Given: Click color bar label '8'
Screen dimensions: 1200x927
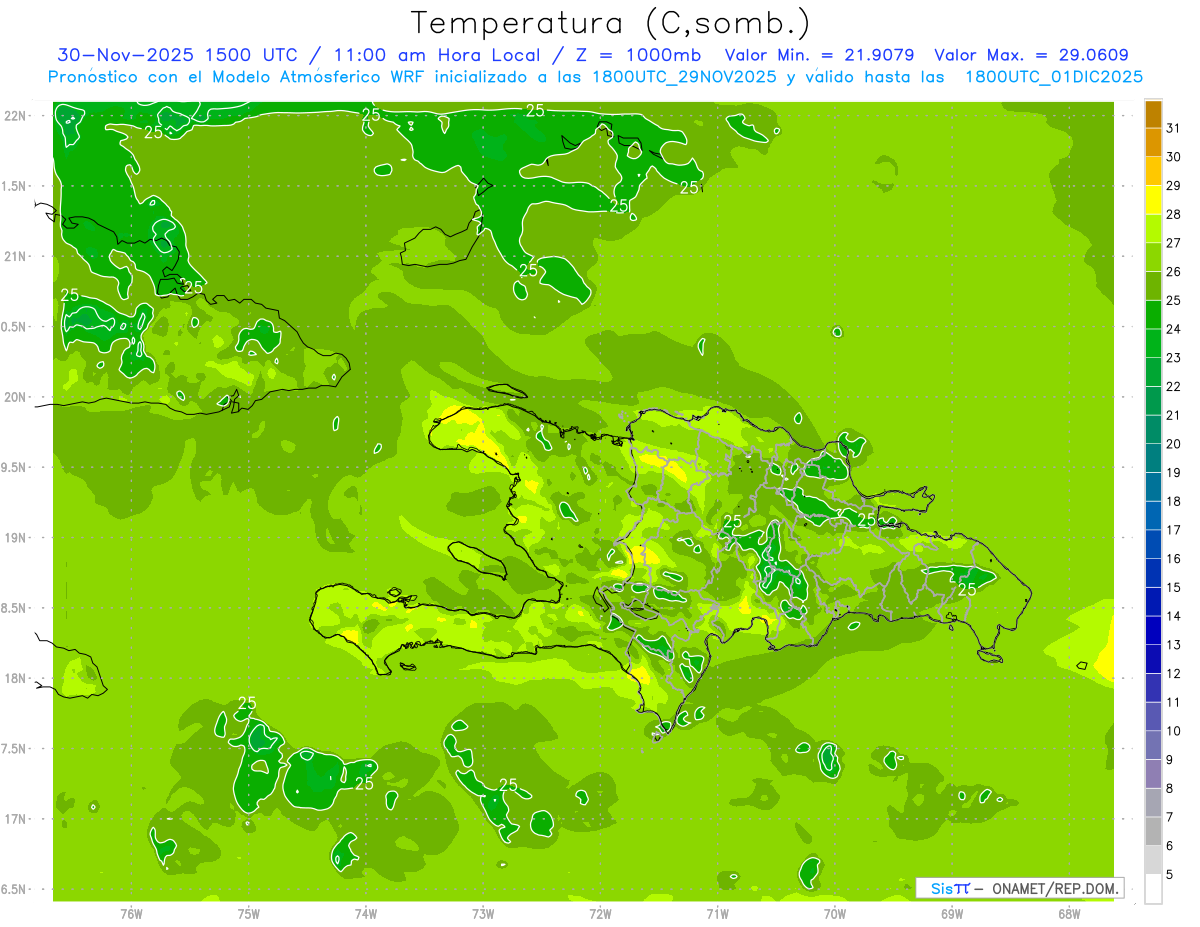Looking at the screenshot, I should pos(1170,788).
